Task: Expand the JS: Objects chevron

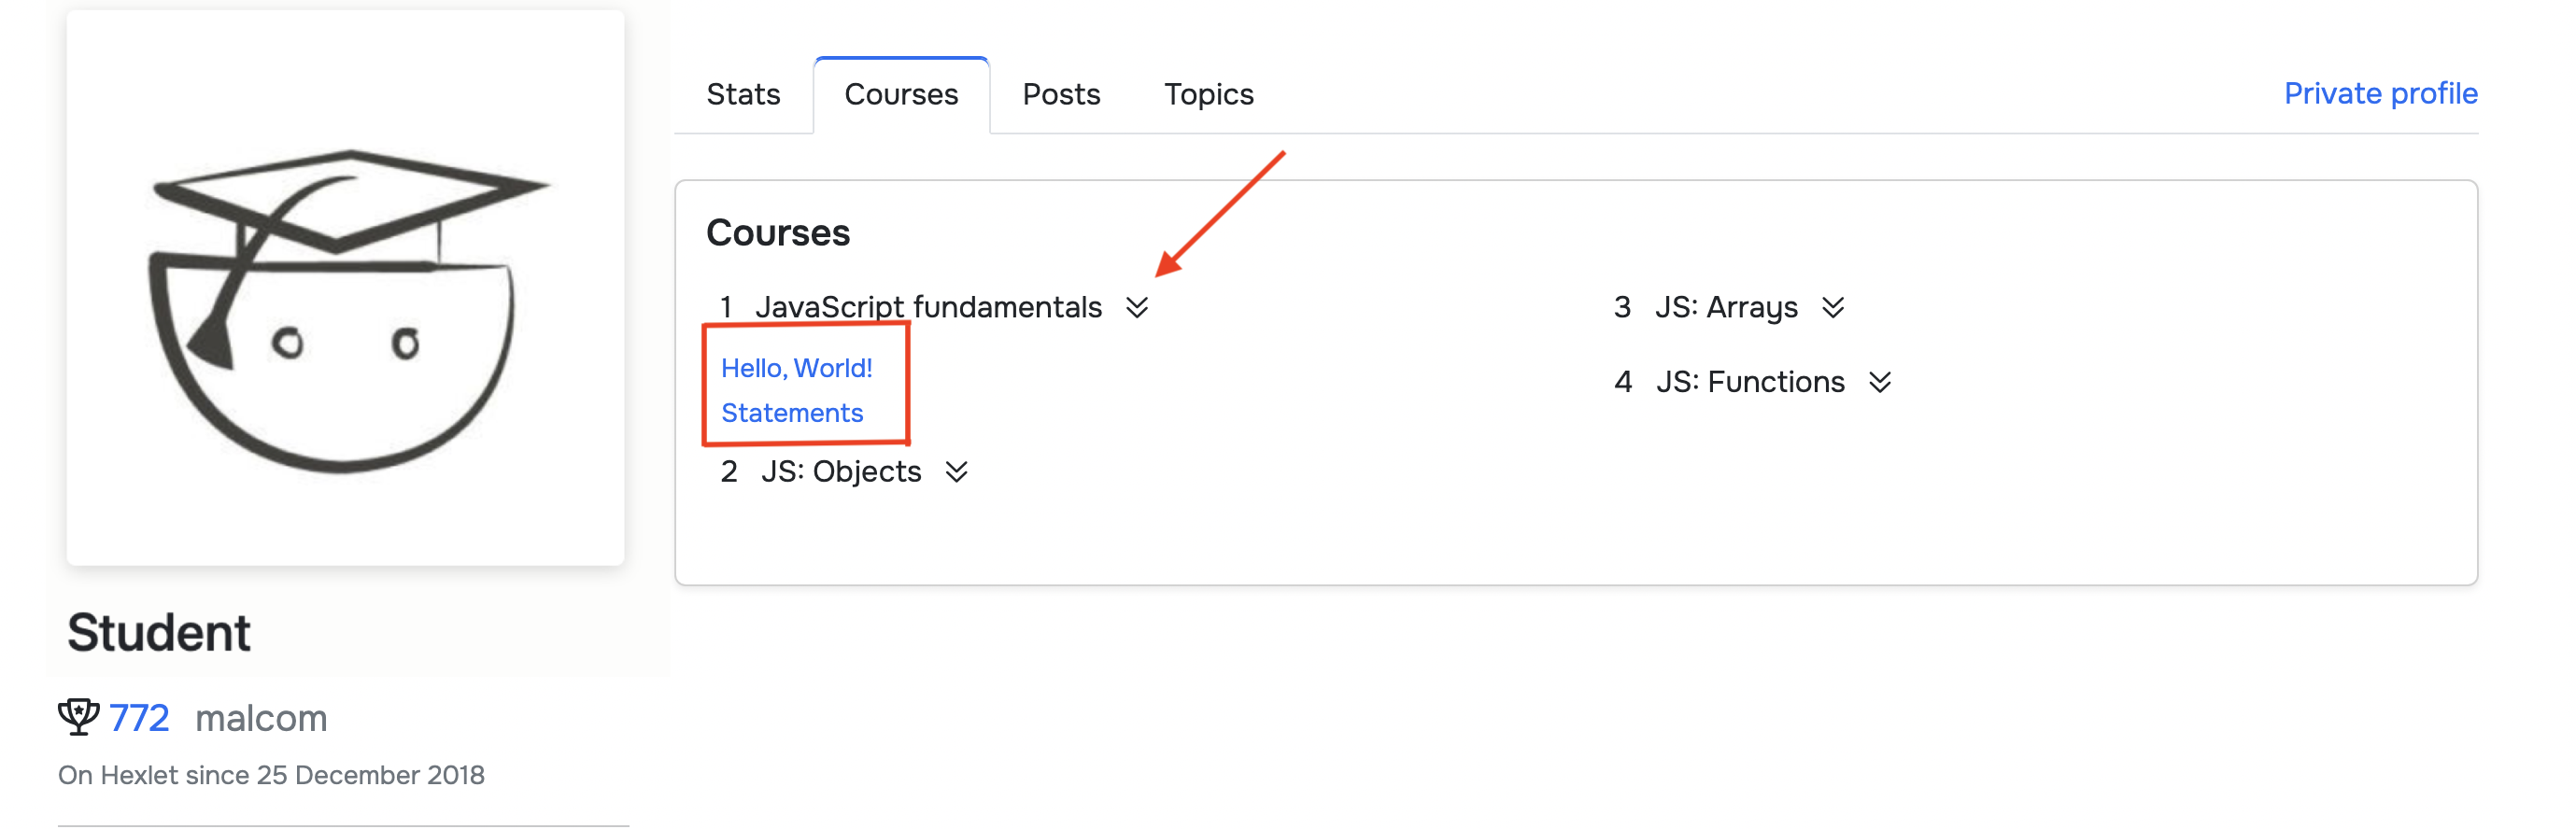Action: [x=957, y=472]
